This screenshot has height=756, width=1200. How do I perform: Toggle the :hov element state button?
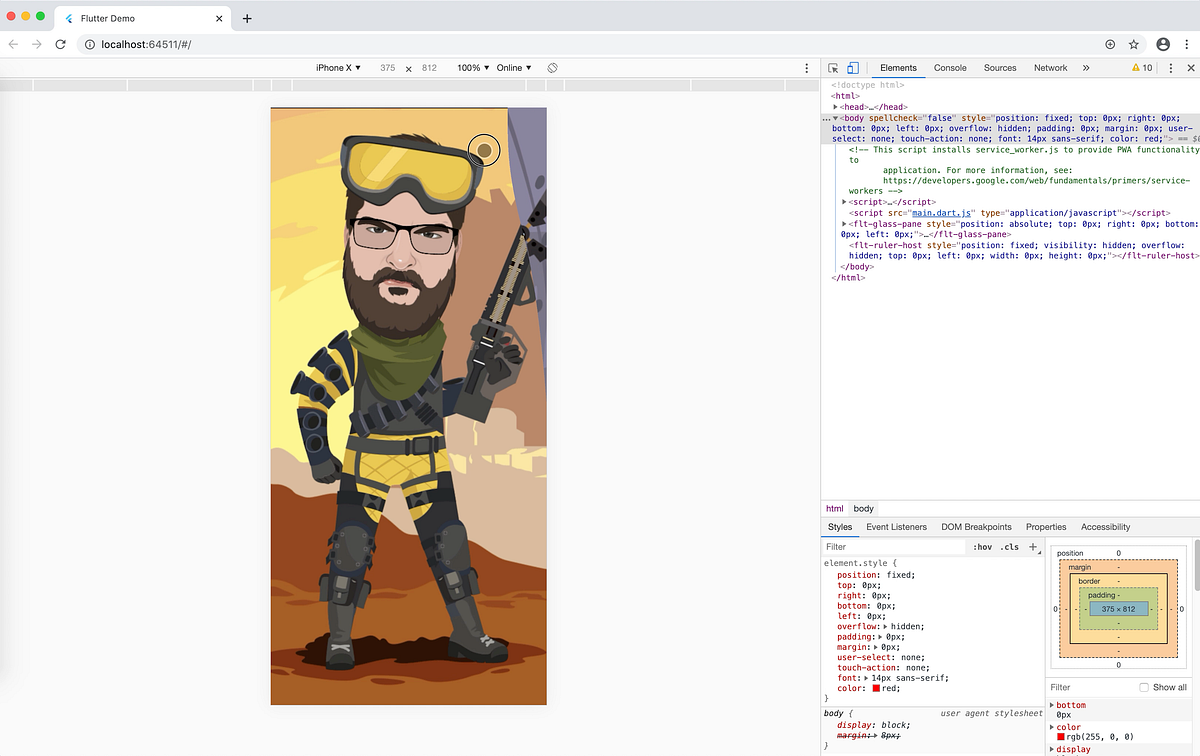[x=983, y=547]
